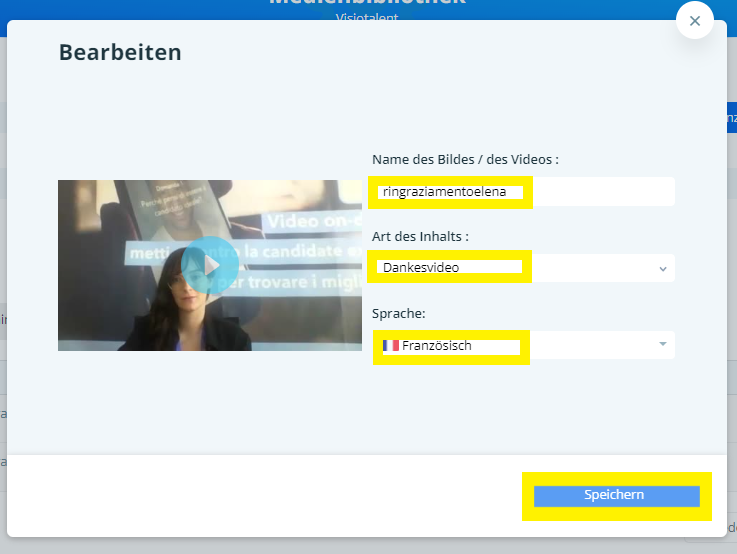
Task: Click the chevron of Art des Inhalts
Action: (x=662, y=268)
